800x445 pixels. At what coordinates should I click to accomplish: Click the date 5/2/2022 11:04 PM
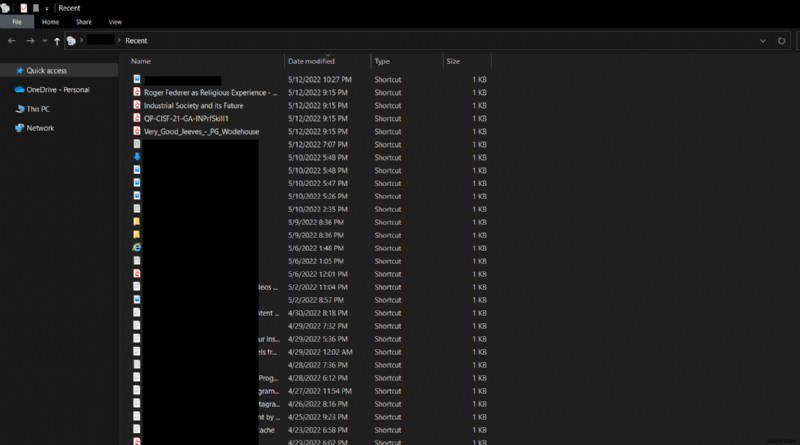317,287
